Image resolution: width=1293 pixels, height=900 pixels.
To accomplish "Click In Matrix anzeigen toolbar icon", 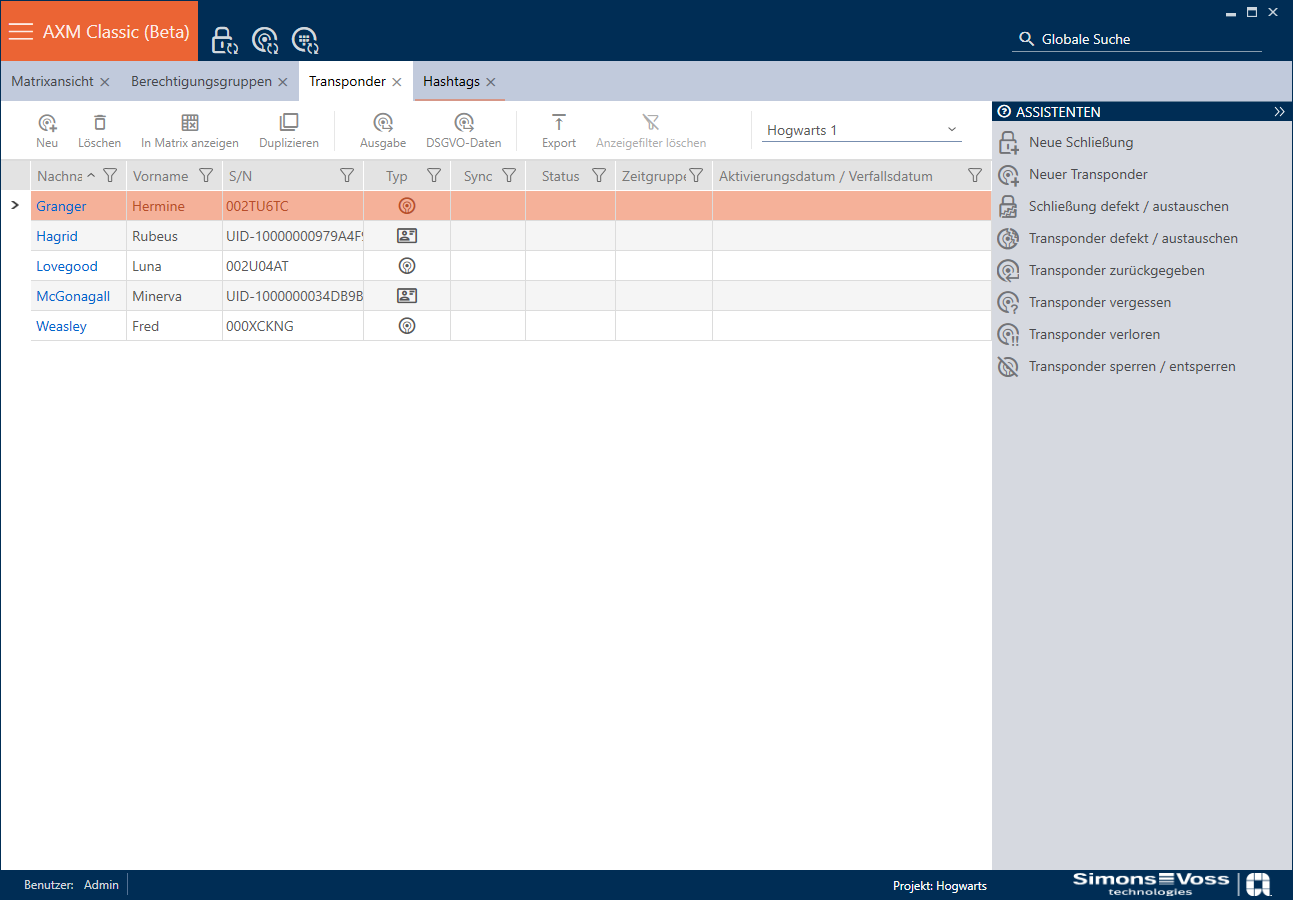I will point(189,123).
